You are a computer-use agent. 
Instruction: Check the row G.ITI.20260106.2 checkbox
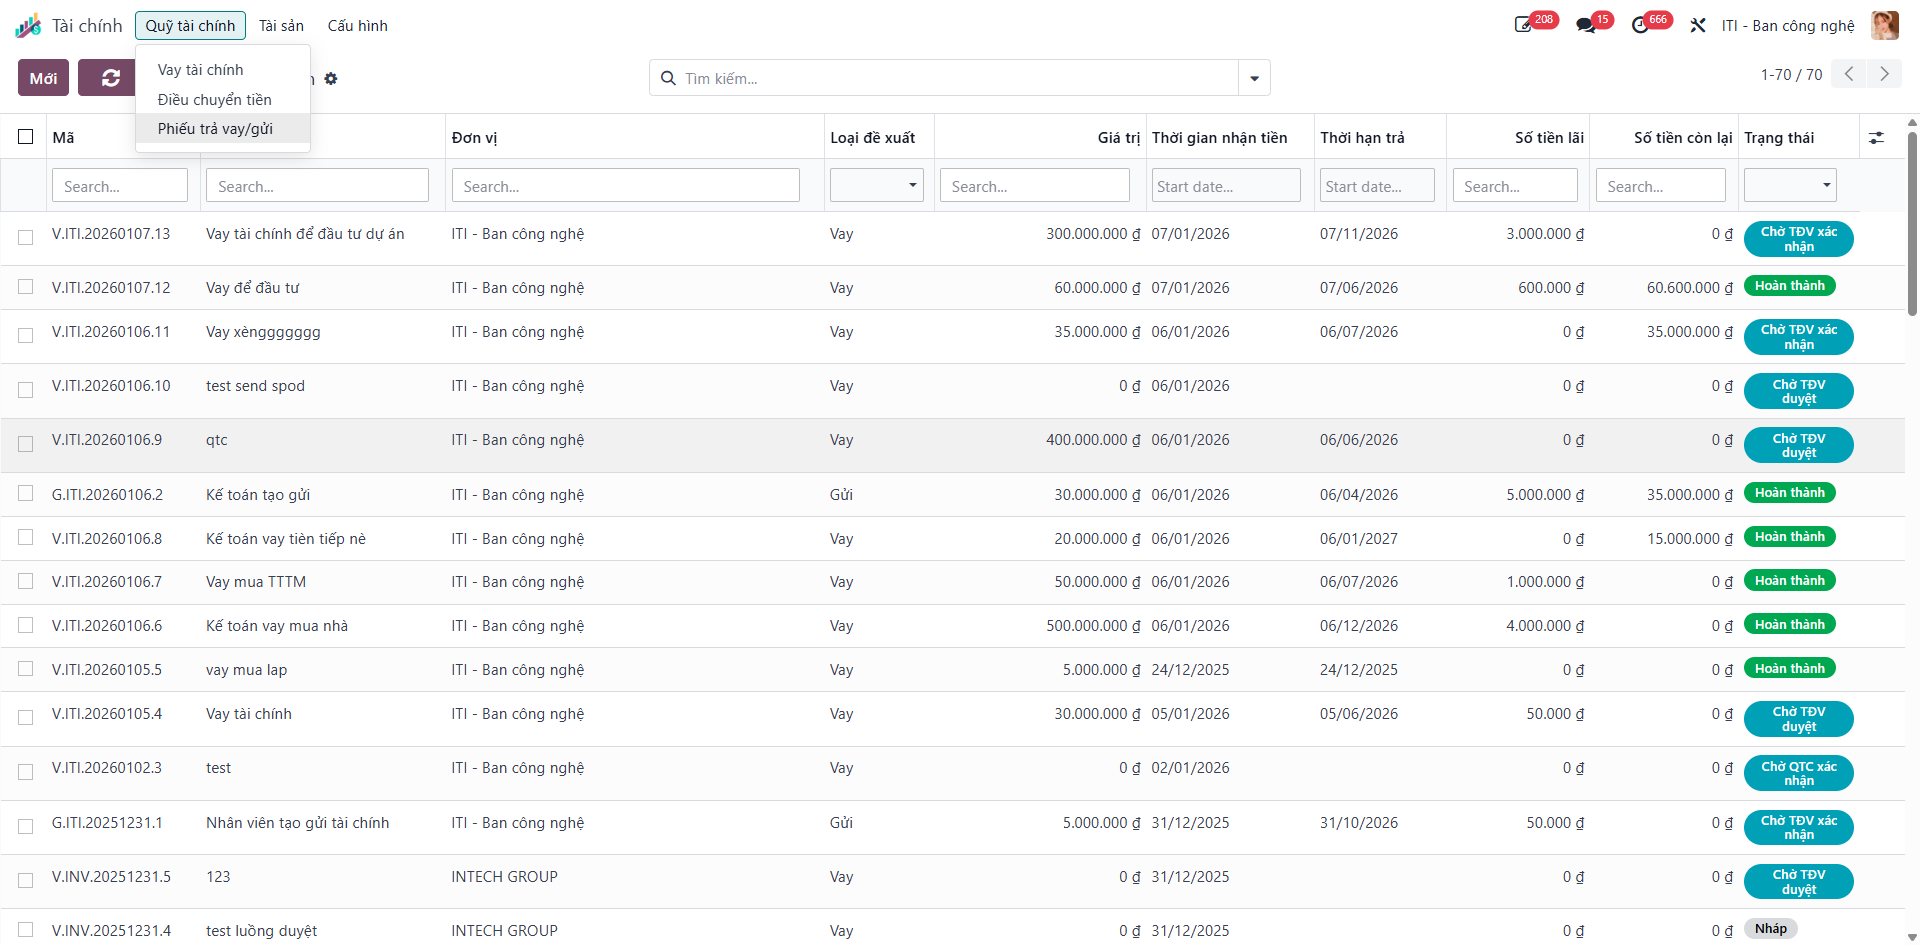[x=26, y=494]
